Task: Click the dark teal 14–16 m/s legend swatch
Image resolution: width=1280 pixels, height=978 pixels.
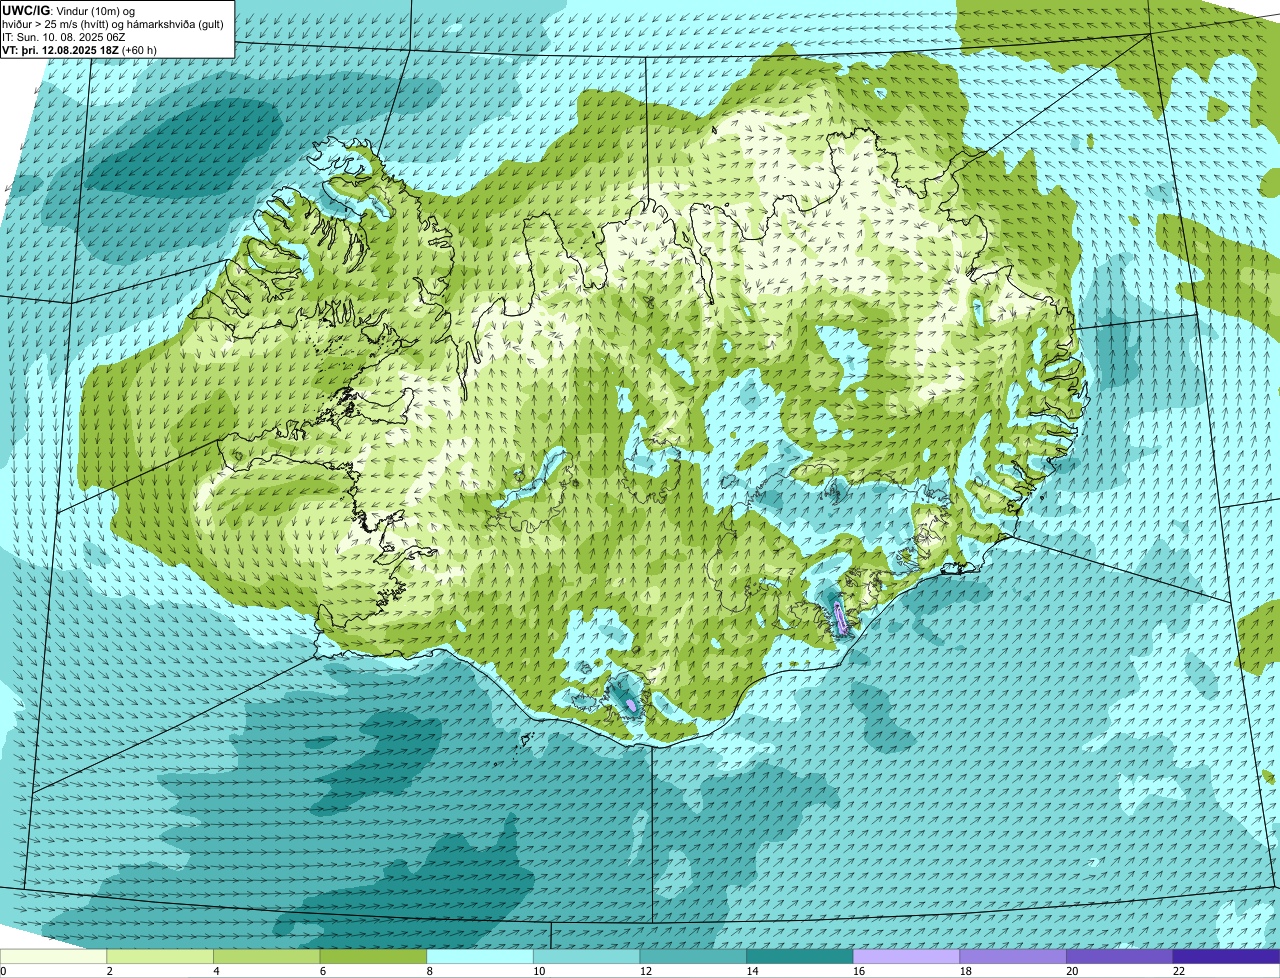Action: tap(800, 956)
